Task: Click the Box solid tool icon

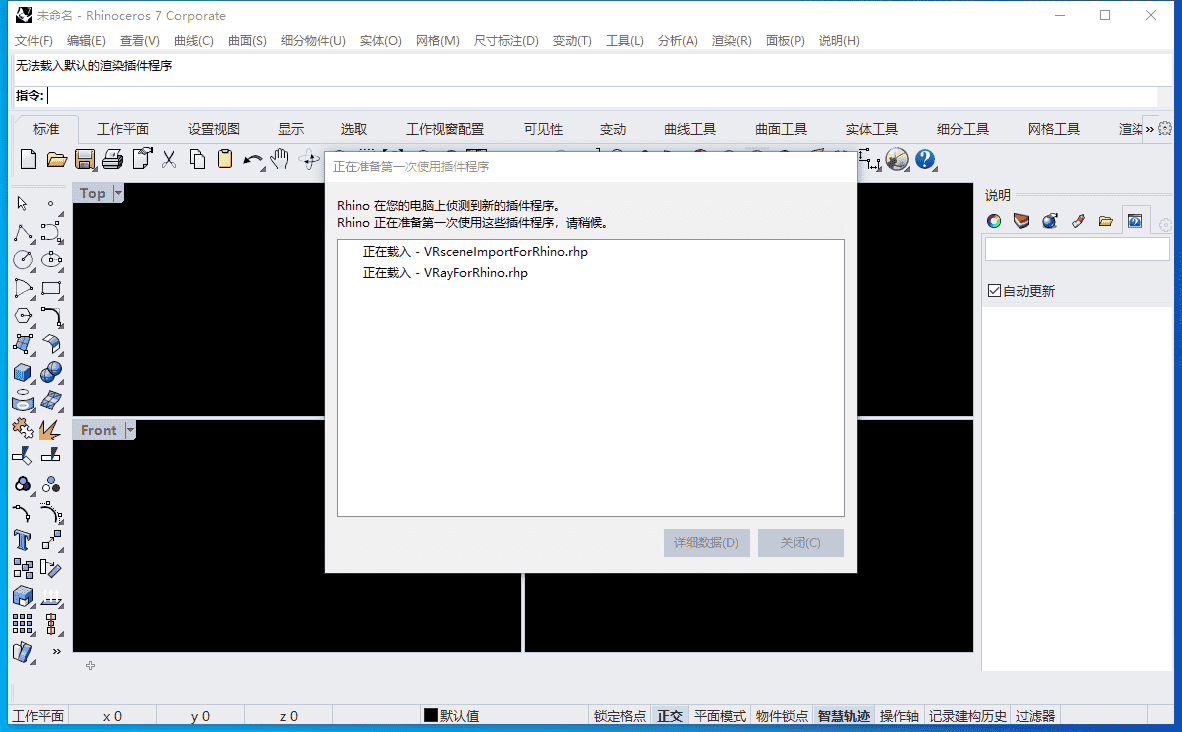Action: tap(22, 373)
